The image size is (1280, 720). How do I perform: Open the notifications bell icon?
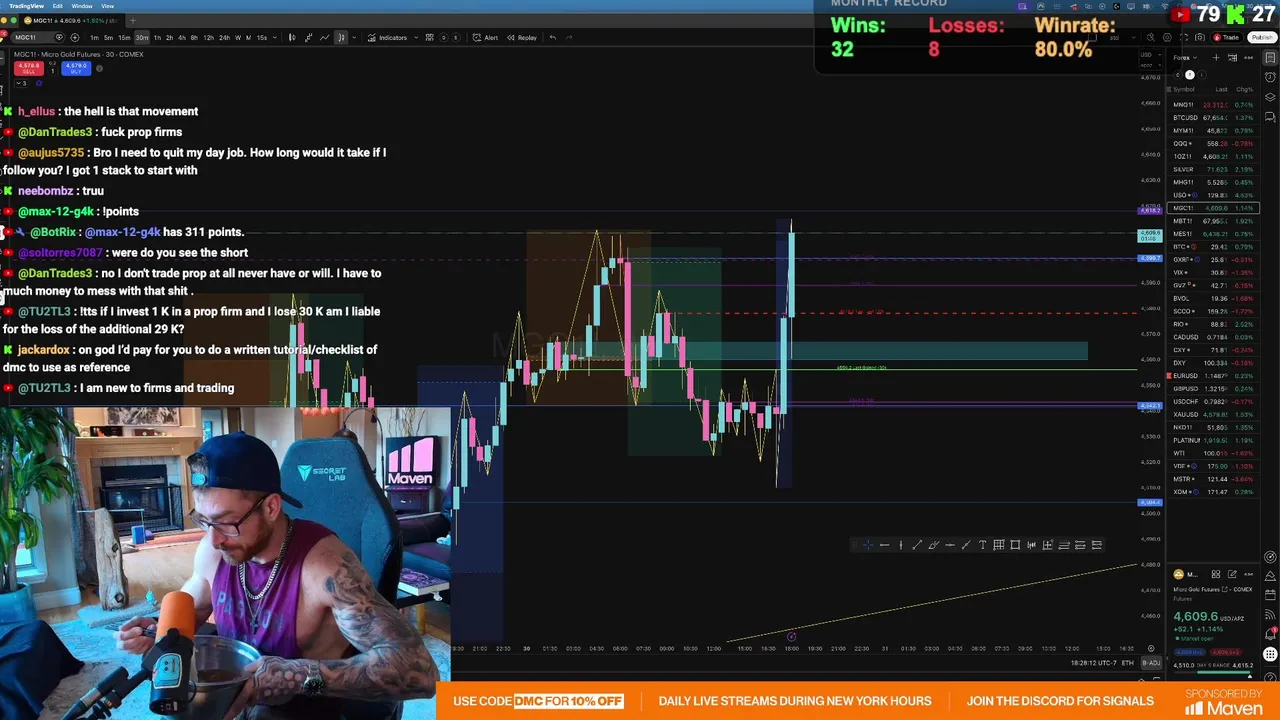pyautogui.click(x=1270, y=633)
